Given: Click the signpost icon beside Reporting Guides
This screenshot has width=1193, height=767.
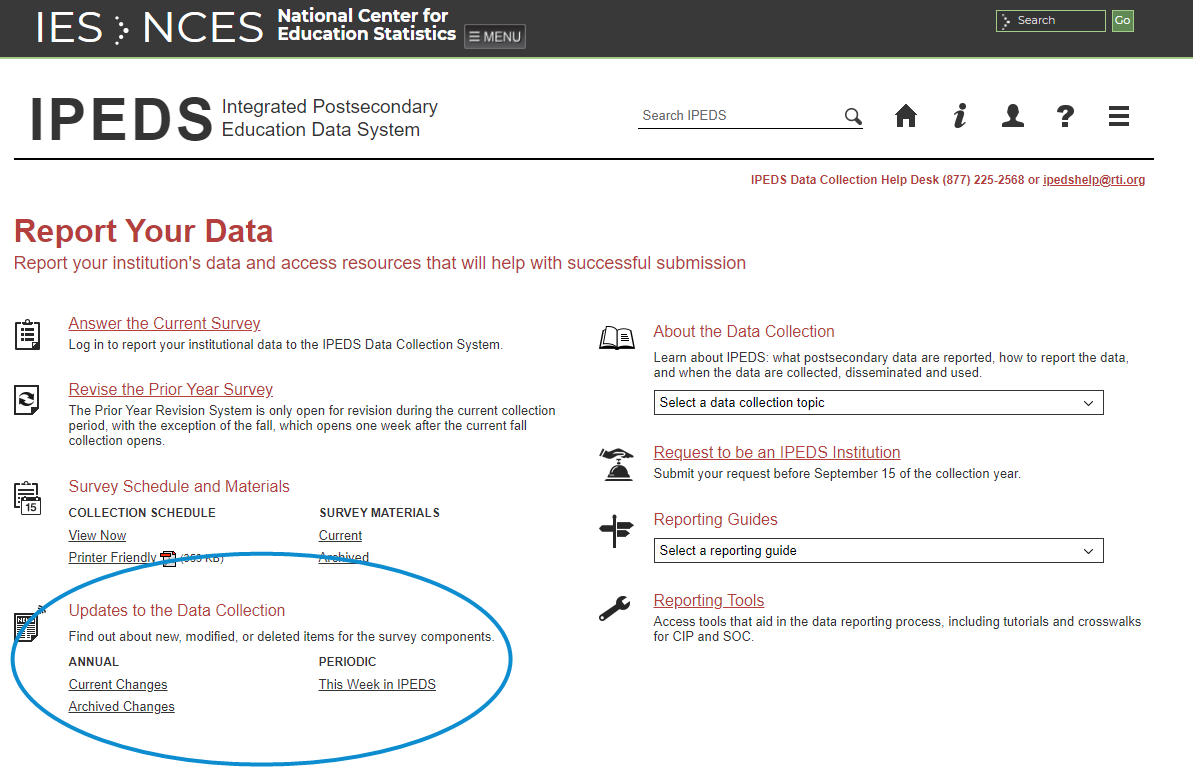Looking at the screenshot, I should 616,530.
